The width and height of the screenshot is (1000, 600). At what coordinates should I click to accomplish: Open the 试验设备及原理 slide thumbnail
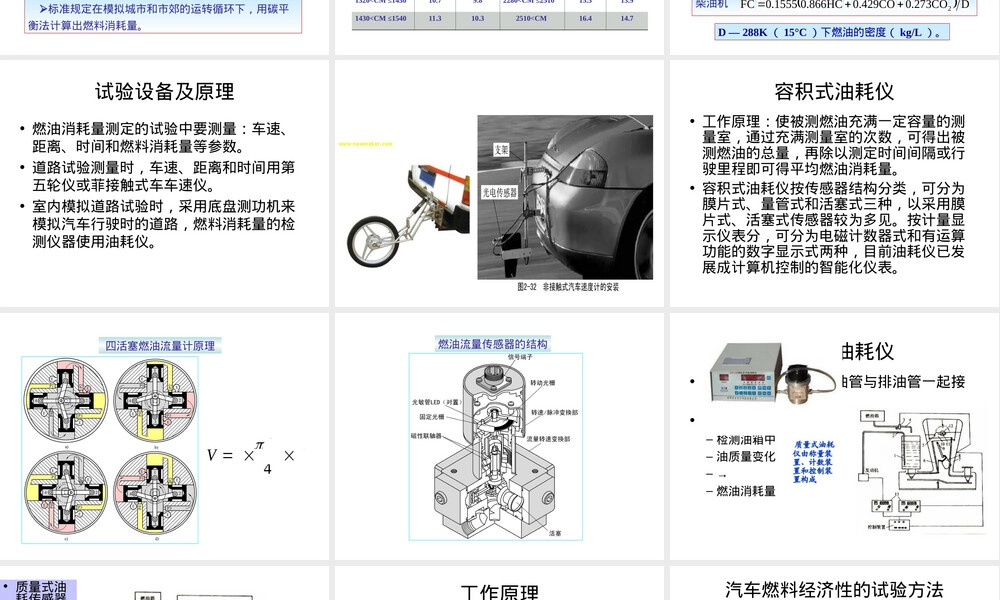pos(165,183)
